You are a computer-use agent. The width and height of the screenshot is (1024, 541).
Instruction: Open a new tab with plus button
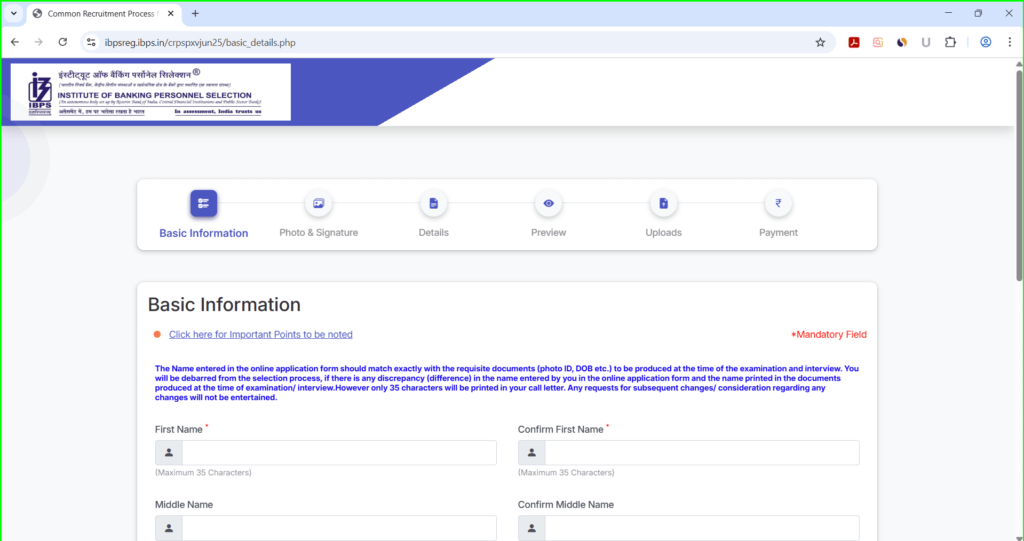coord(195,13)
